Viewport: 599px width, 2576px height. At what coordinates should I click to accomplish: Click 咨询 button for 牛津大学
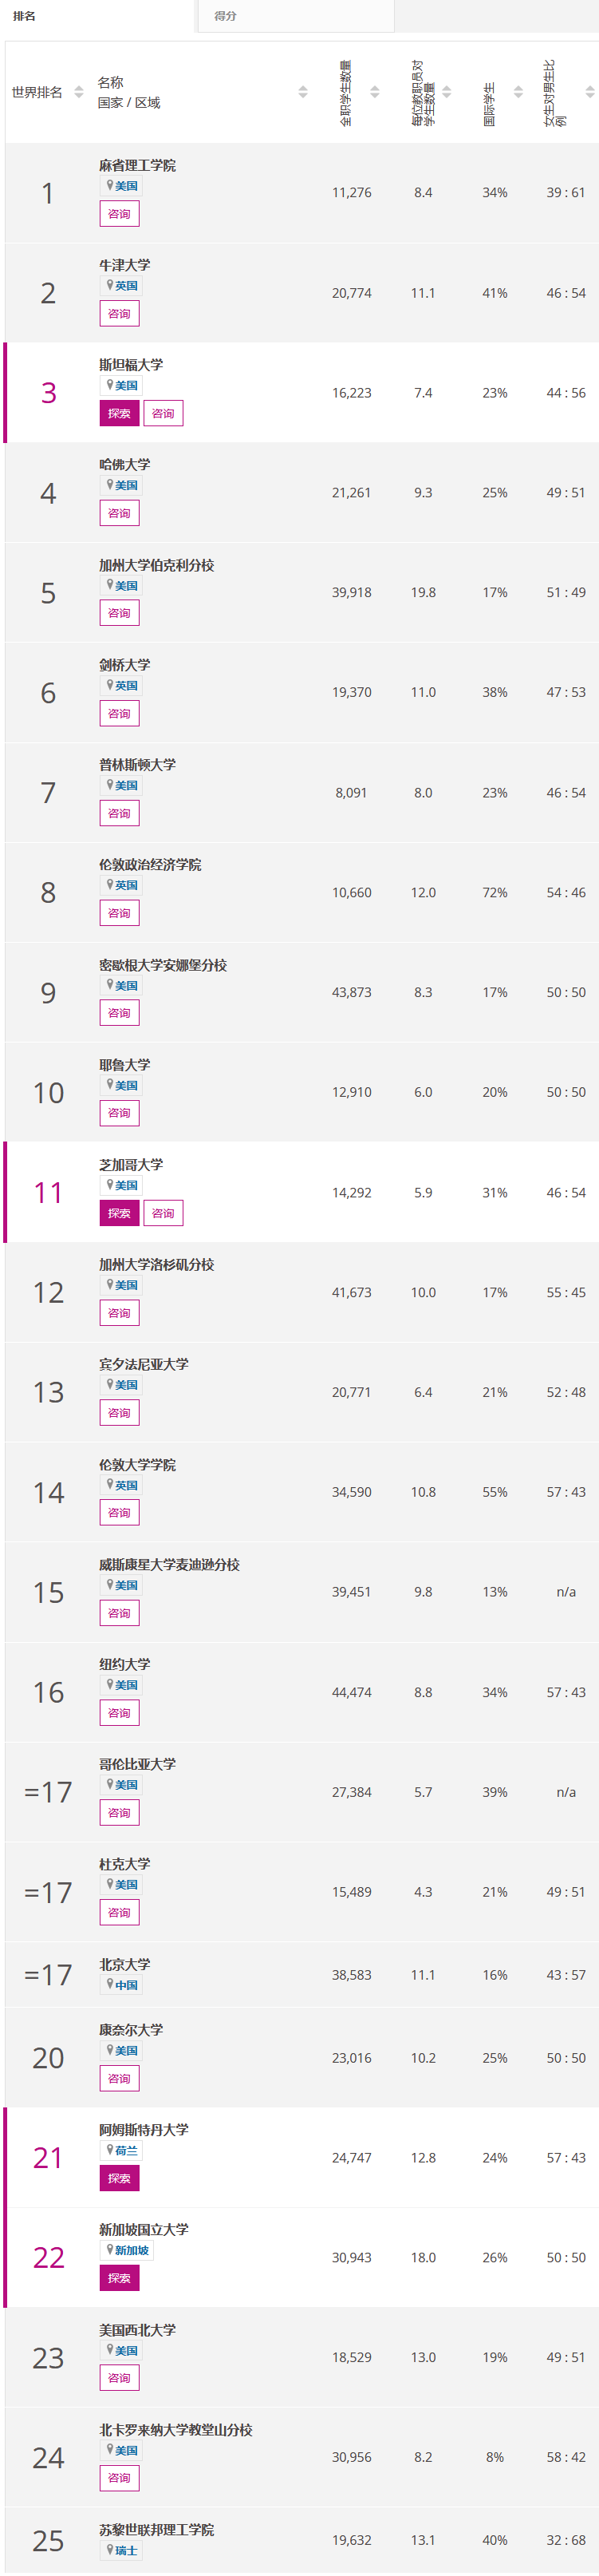click(x=119, y=313)
